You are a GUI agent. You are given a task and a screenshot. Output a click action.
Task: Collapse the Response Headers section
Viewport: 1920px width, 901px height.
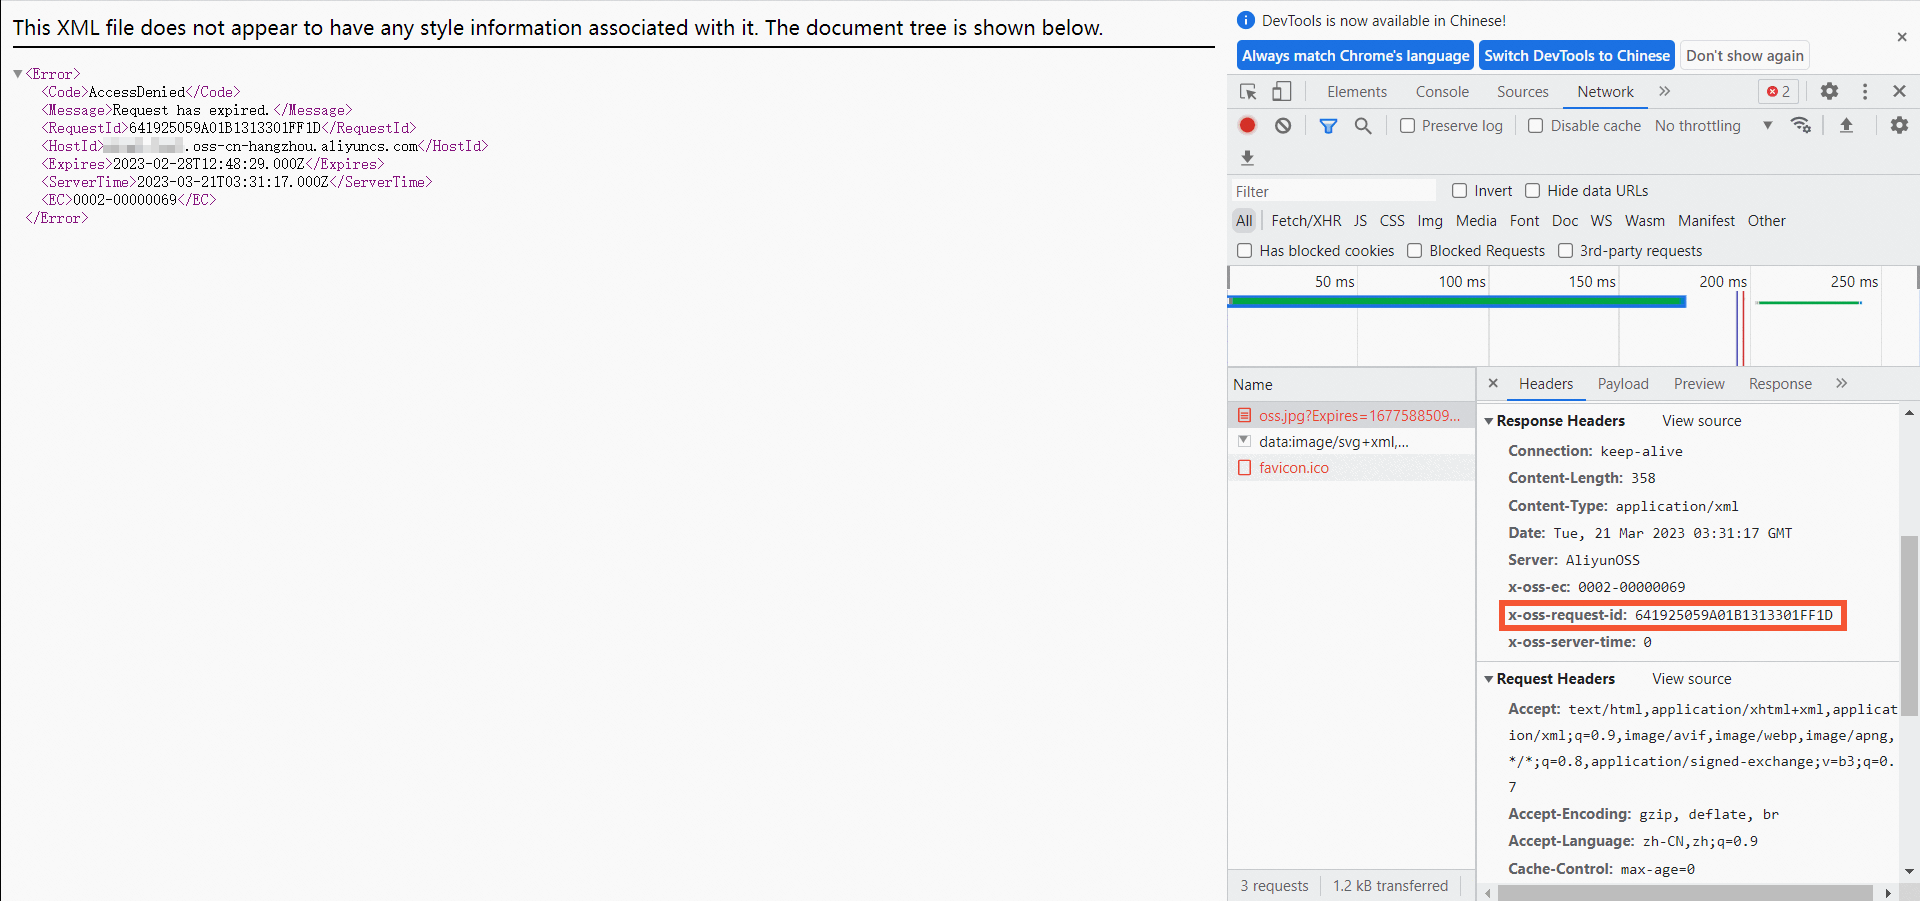[x=1491, y=420]
